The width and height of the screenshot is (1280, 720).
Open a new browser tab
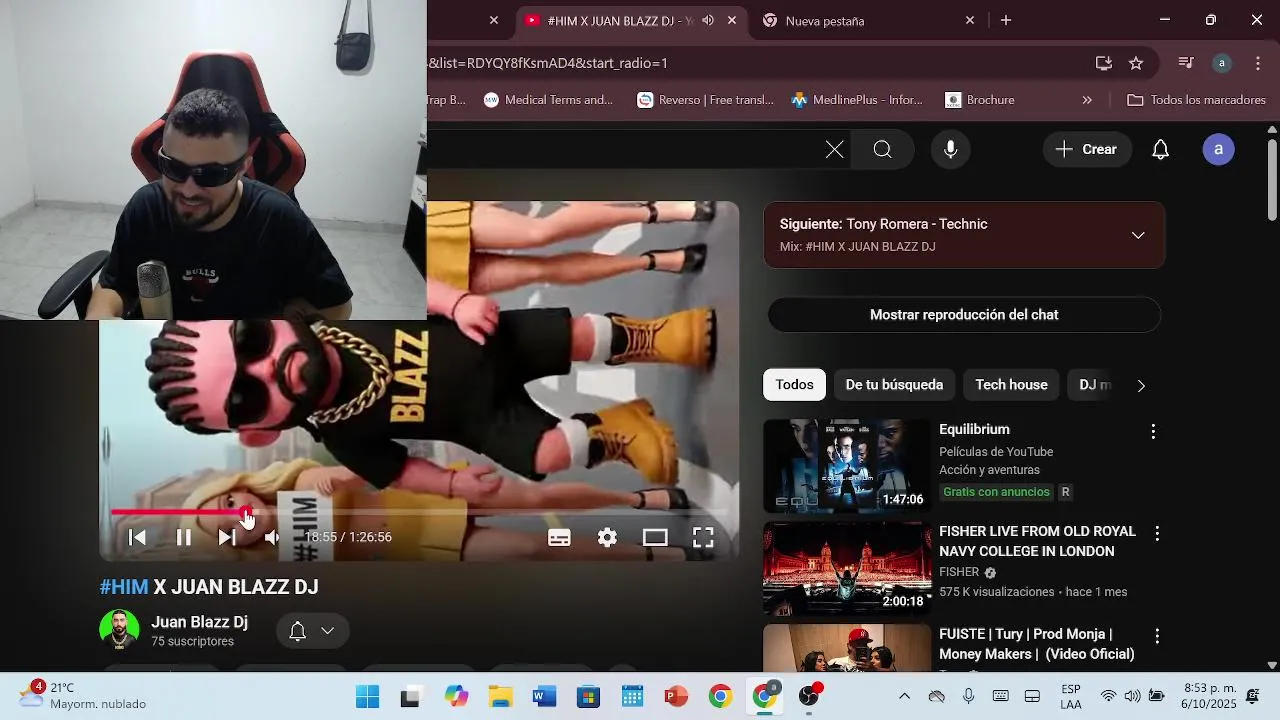(x=1006, y=21)
